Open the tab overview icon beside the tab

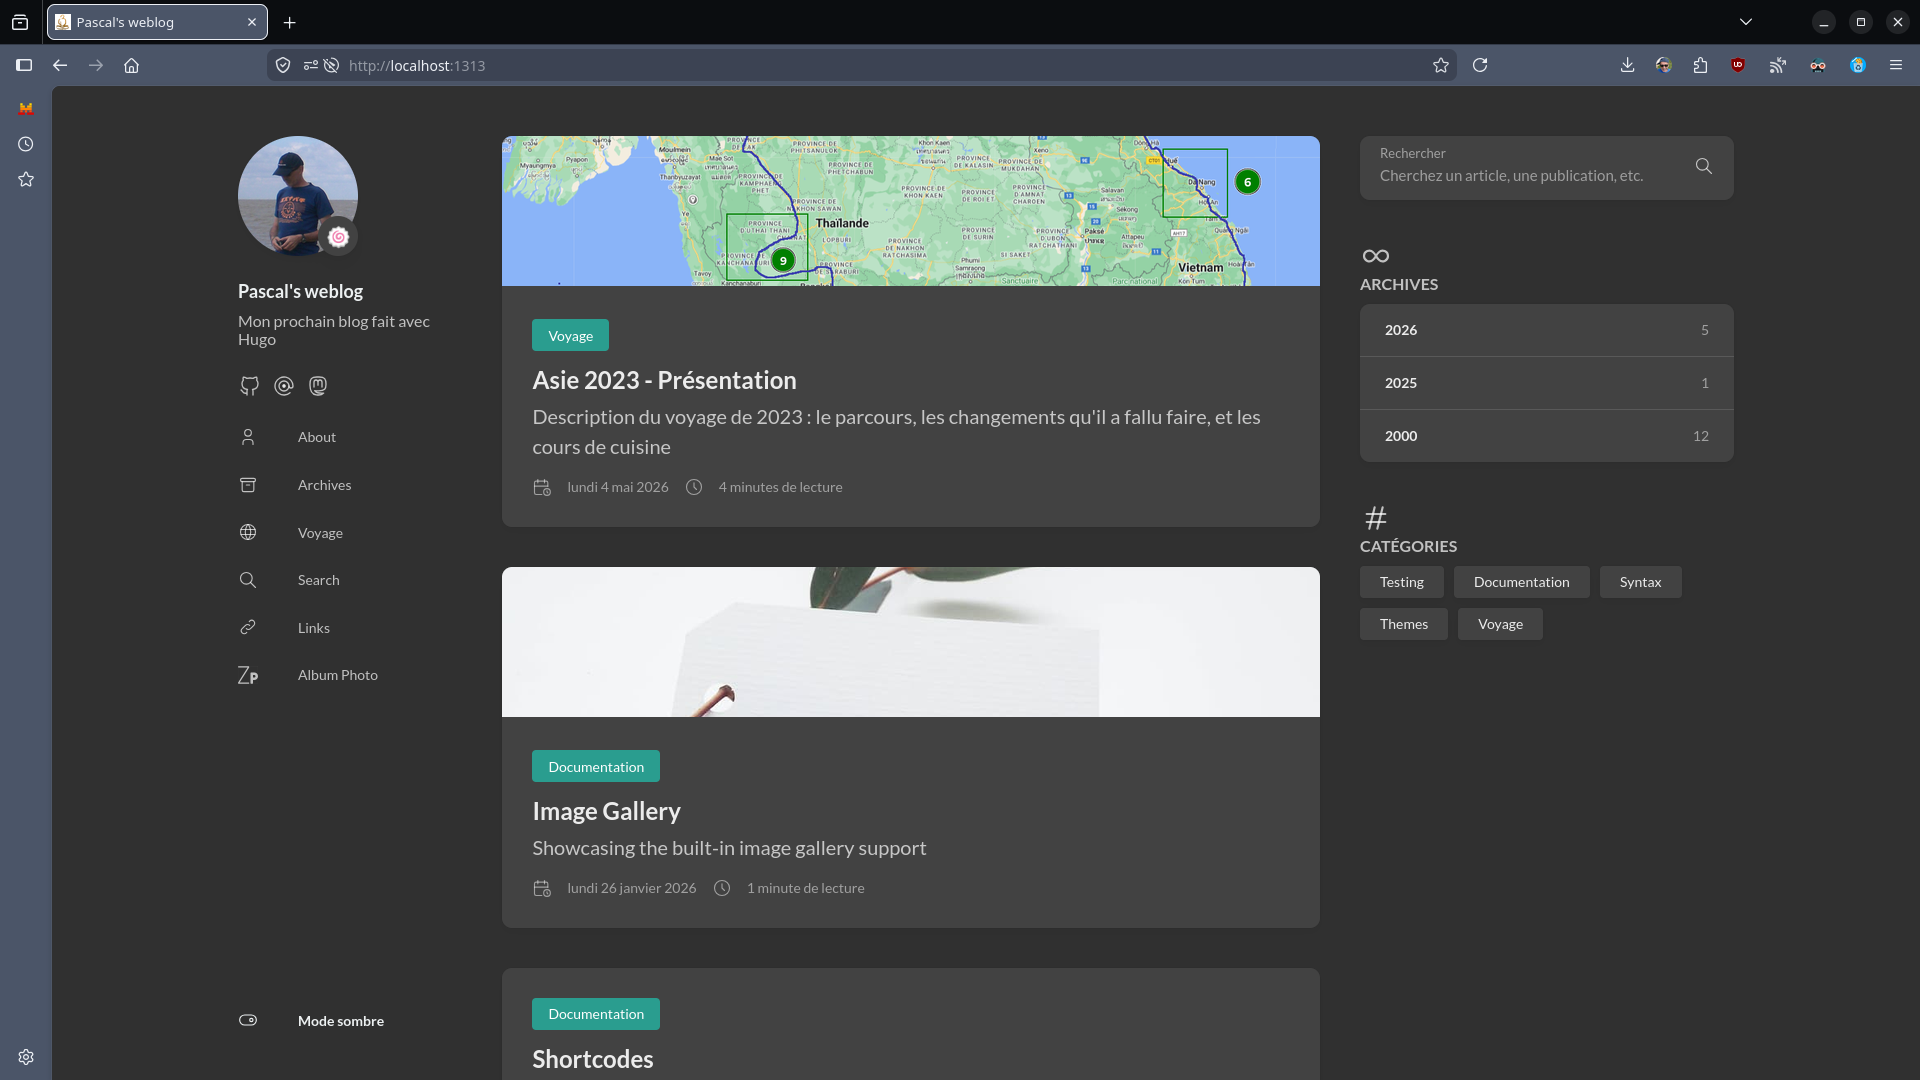(20, 22)
